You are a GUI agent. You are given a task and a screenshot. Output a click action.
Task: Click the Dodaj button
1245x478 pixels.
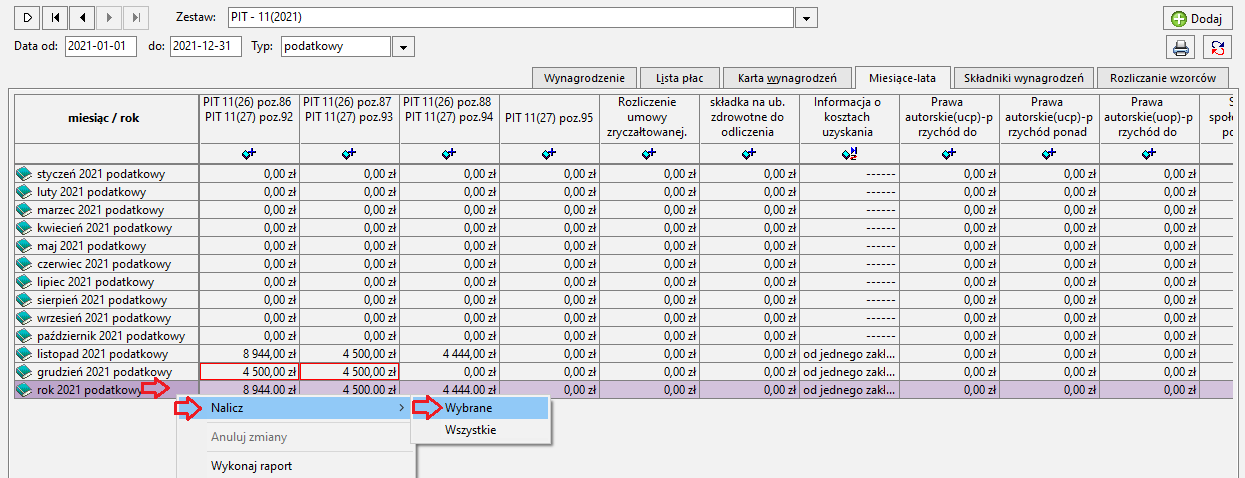(x=1197, y=18)
